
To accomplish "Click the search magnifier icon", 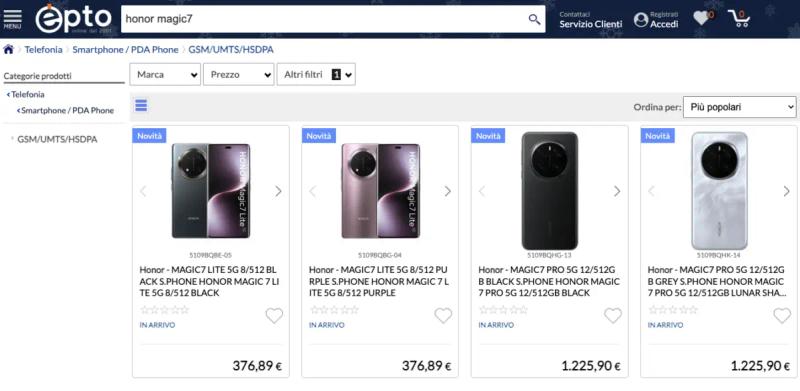I will (x=534, y=19).
